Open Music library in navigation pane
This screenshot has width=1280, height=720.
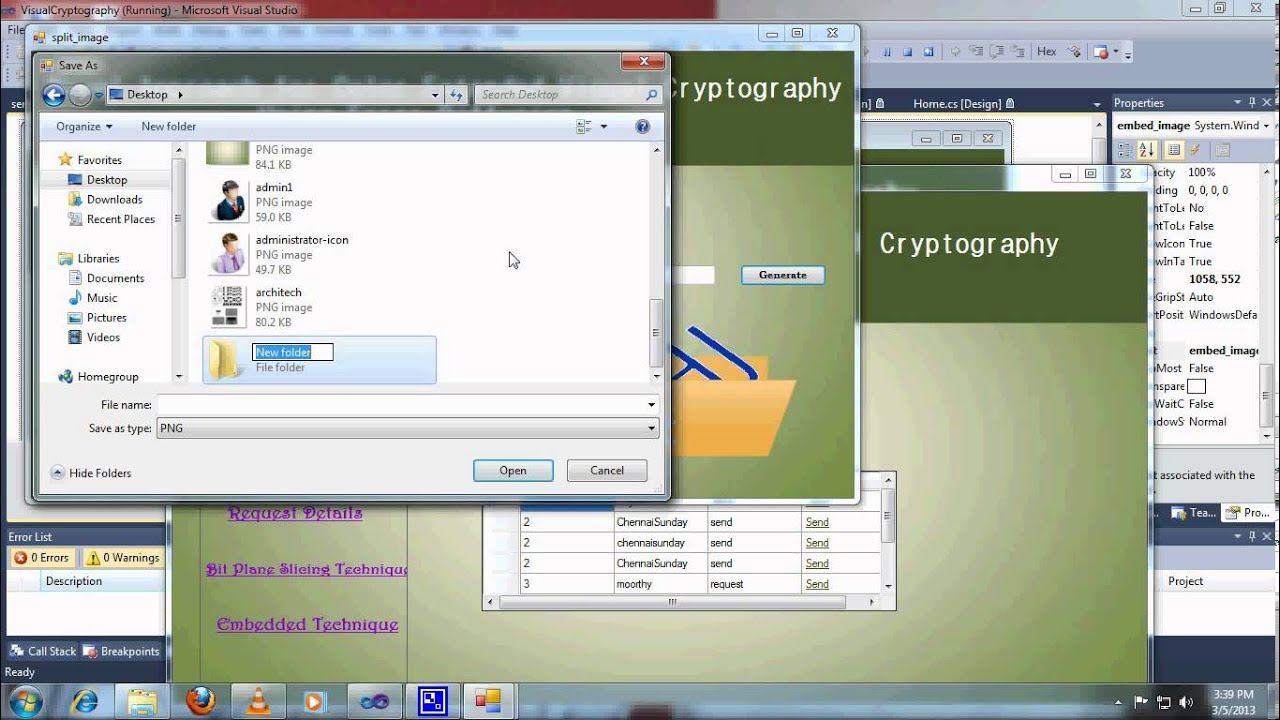(x=102, y=298)
